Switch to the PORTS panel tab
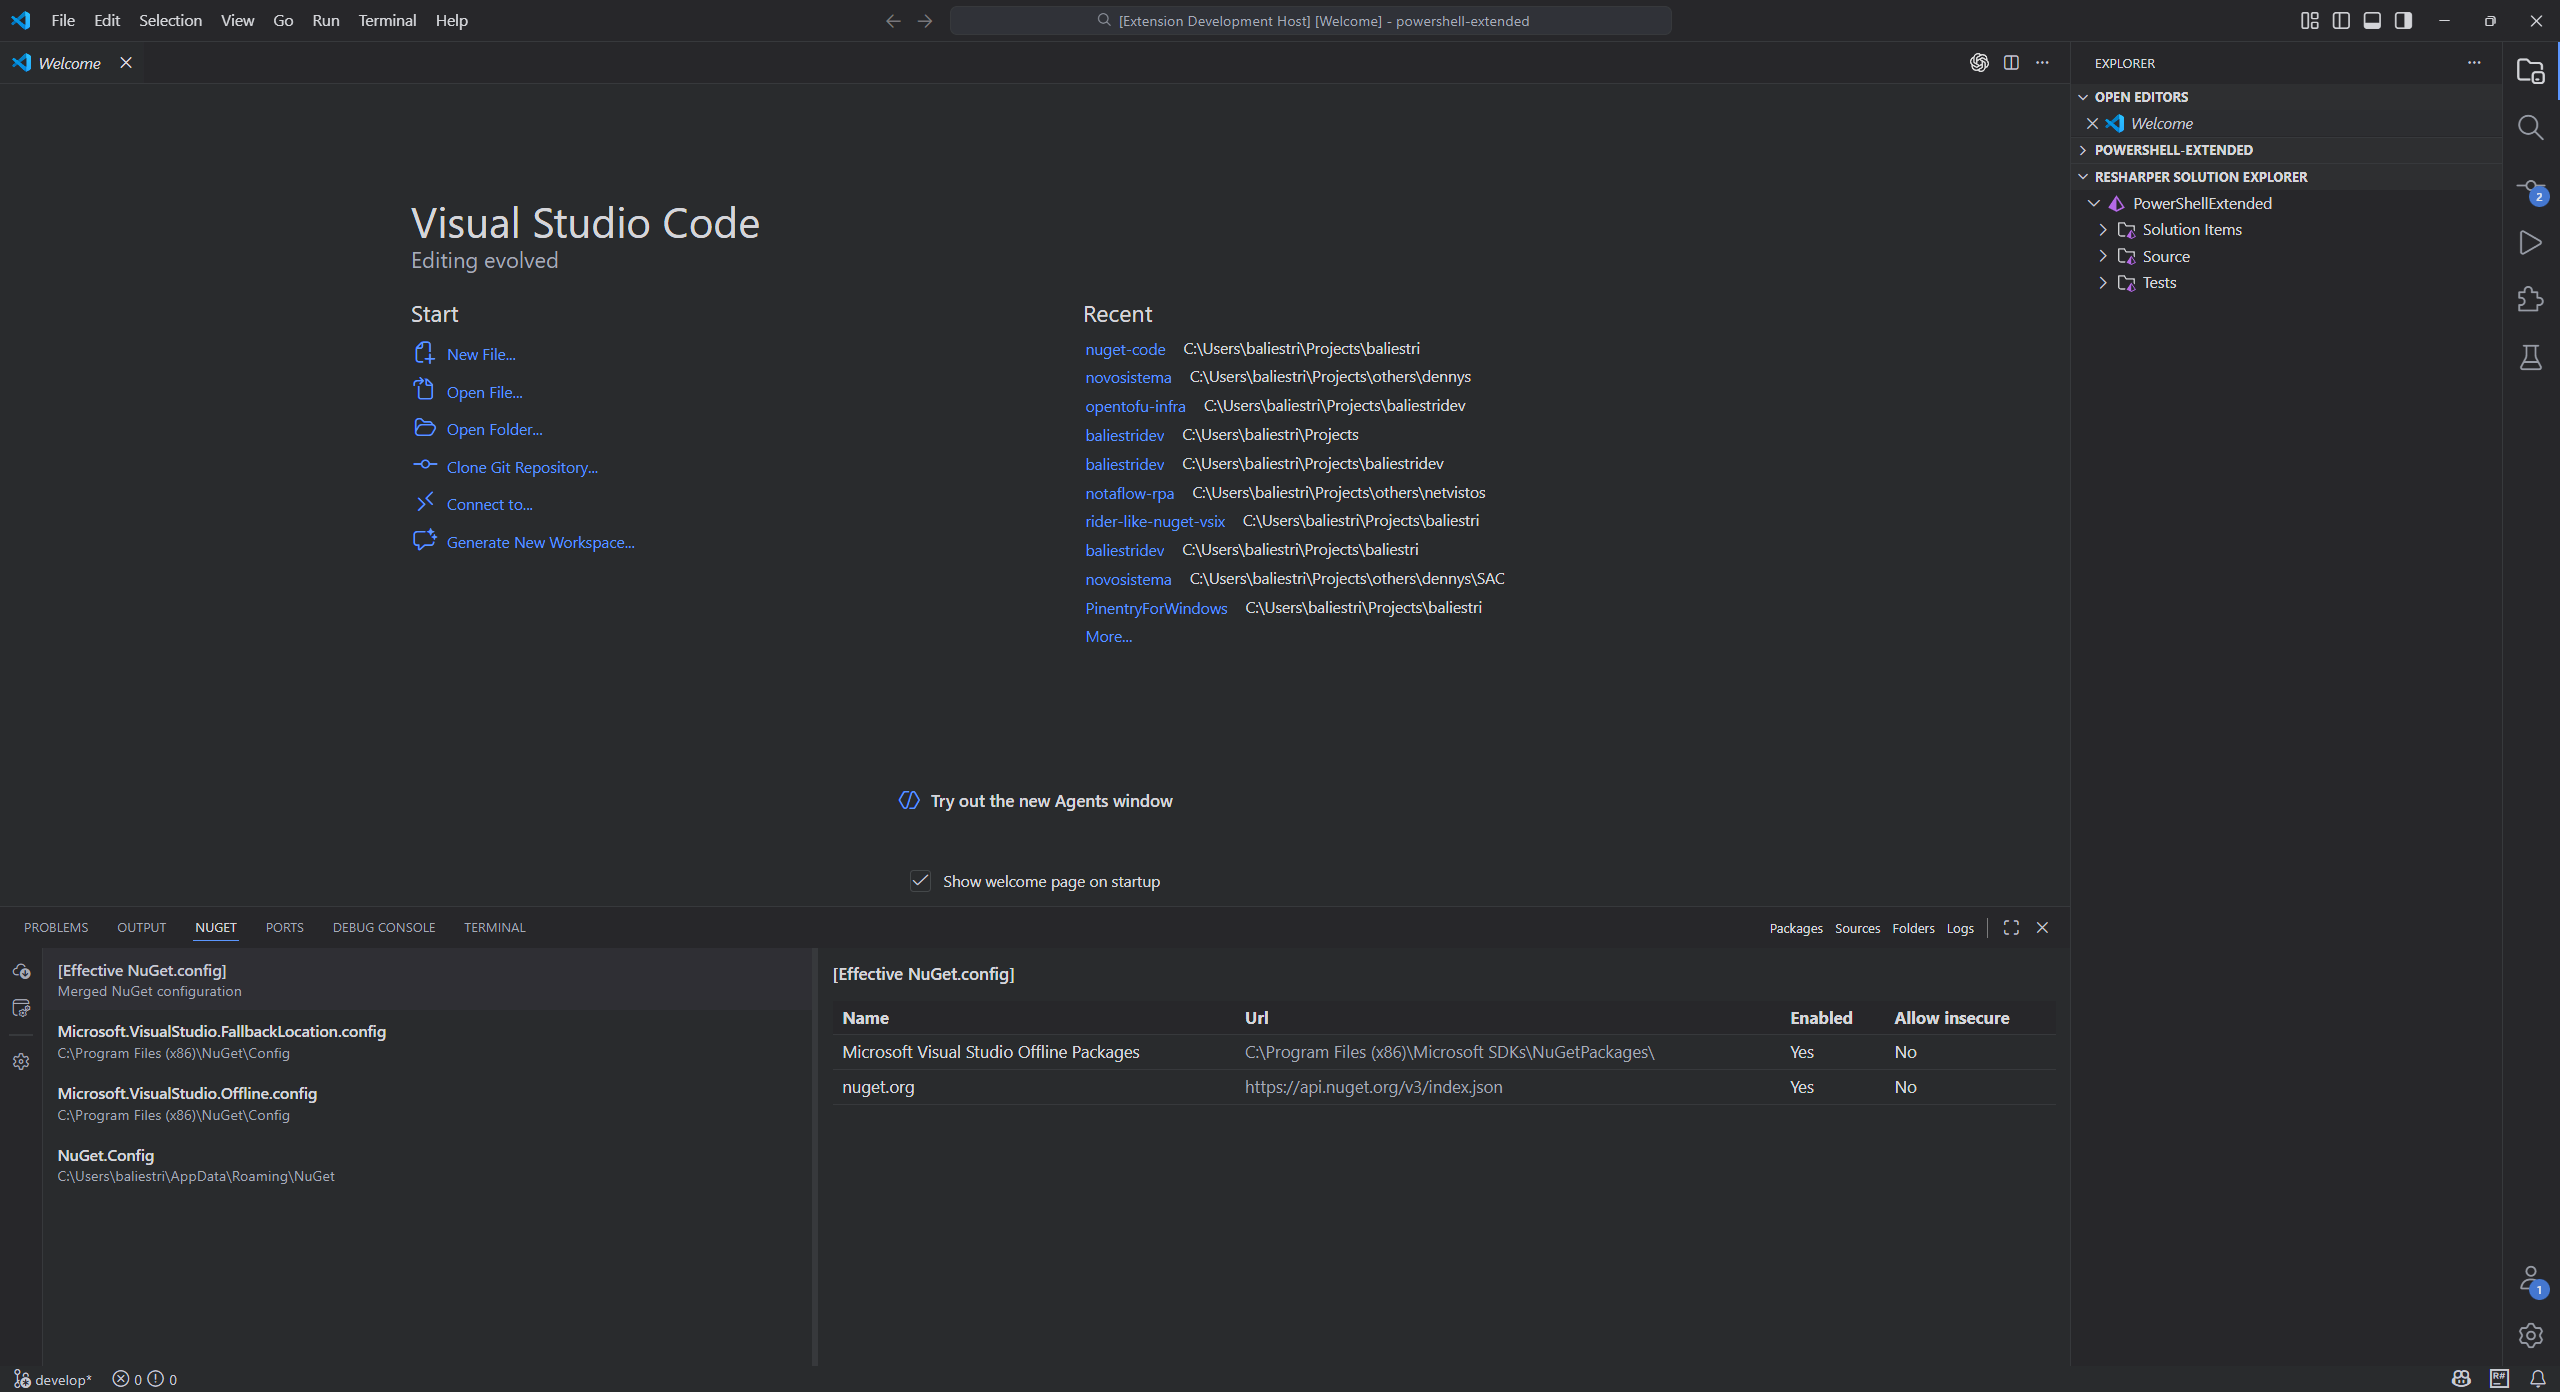This screenshot has height=1392, width=2560. 285,928
